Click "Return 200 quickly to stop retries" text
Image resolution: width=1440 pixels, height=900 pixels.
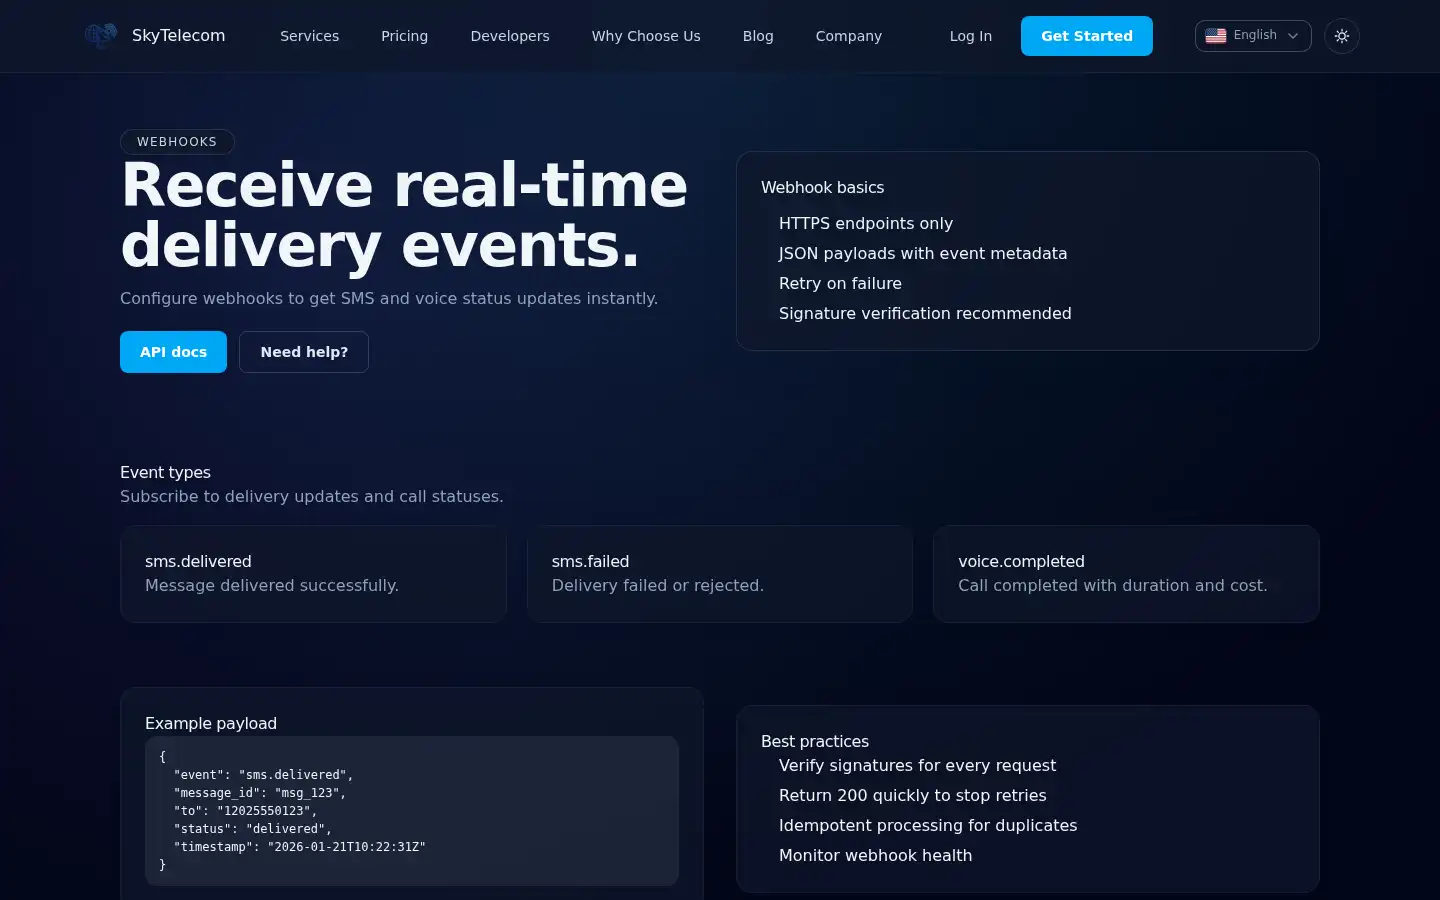point(913,796)
